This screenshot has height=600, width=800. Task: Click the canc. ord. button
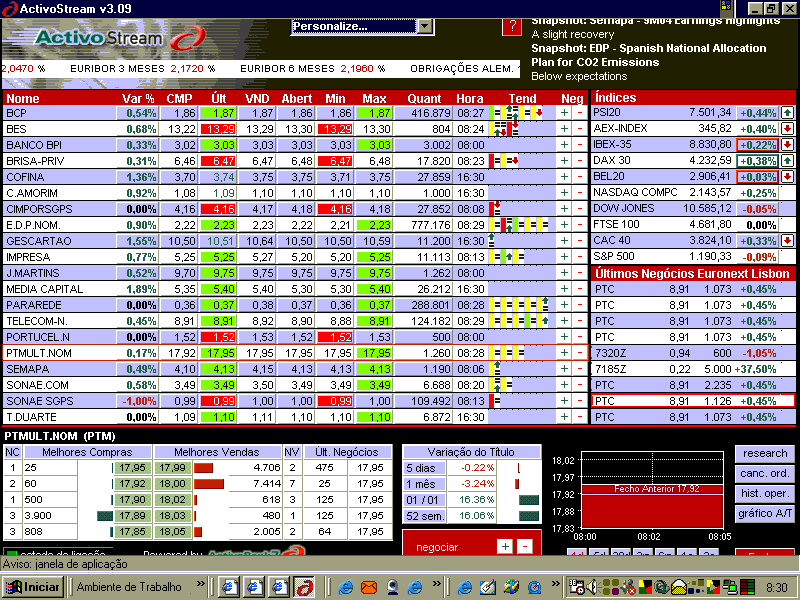click(764, 473)
